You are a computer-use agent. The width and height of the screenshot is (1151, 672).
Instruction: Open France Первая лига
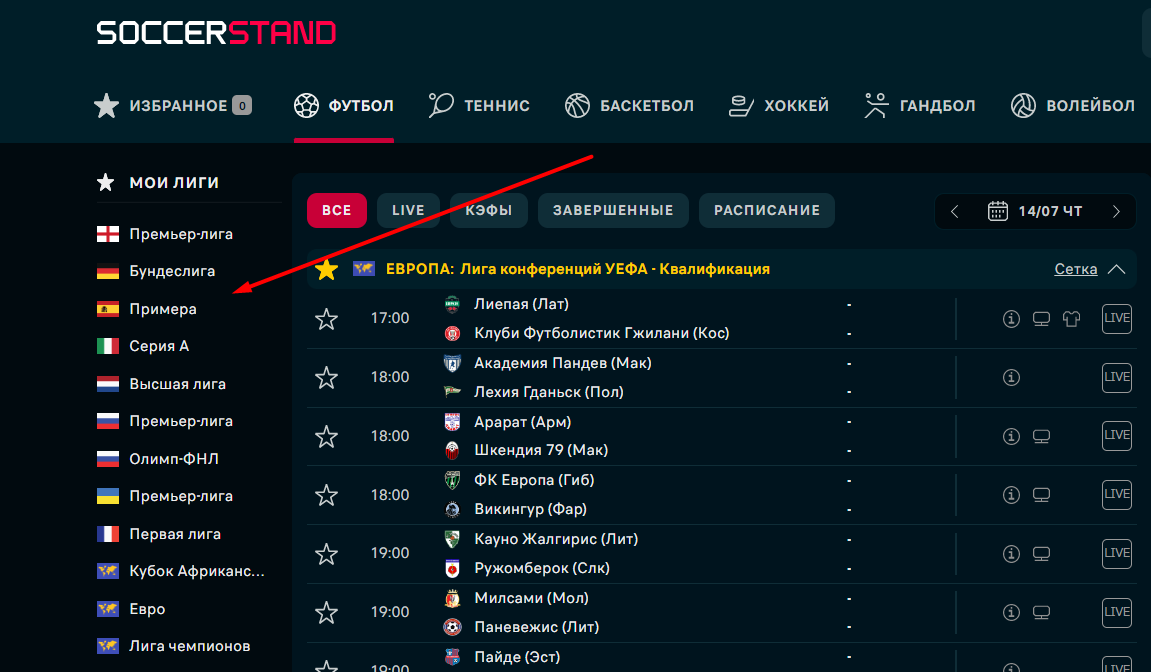159,535
